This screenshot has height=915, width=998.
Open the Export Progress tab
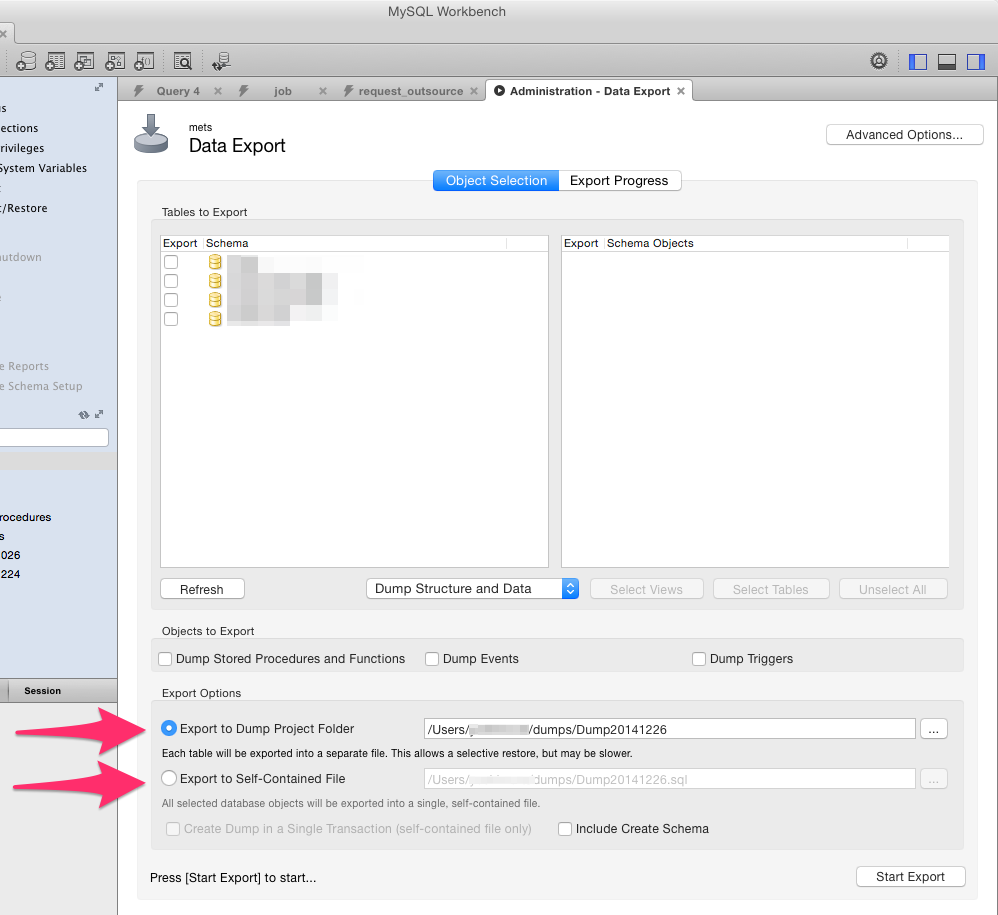(x=619, y=180)
